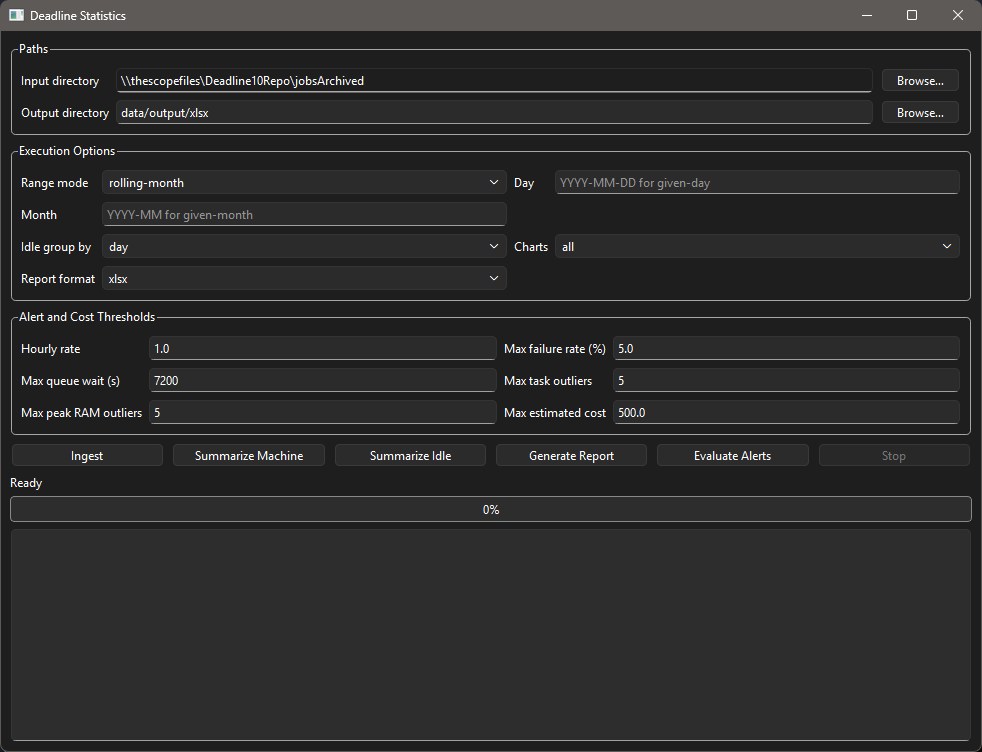Viewport: 982px width, 752px height.
Task: Click inside the empty log output area
Action: point(490,635)
